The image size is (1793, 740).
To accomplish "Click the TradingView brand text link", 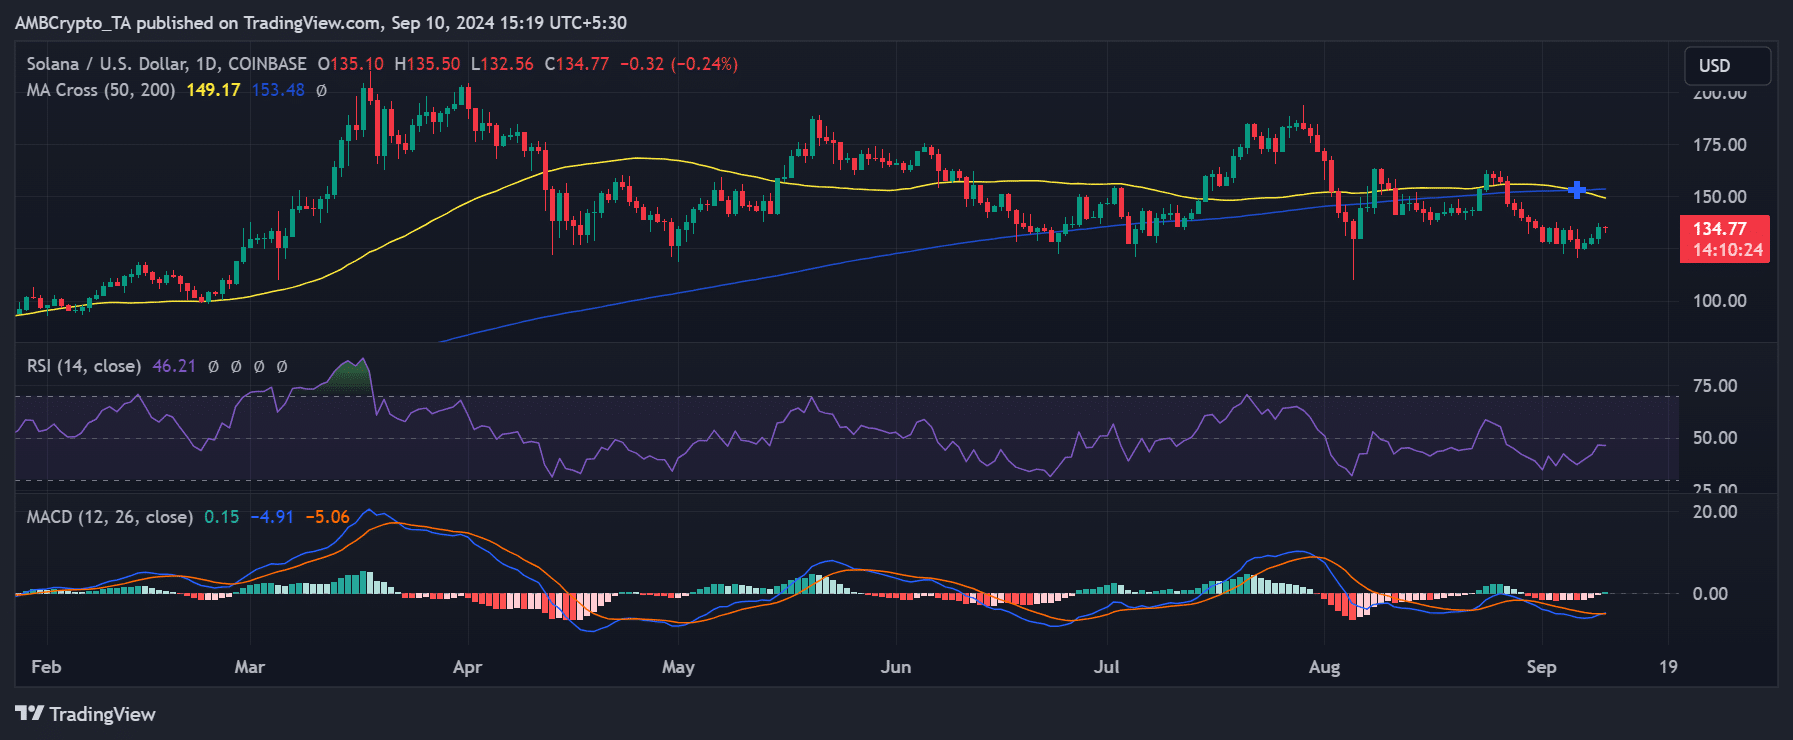I will [x=102, y=714].
